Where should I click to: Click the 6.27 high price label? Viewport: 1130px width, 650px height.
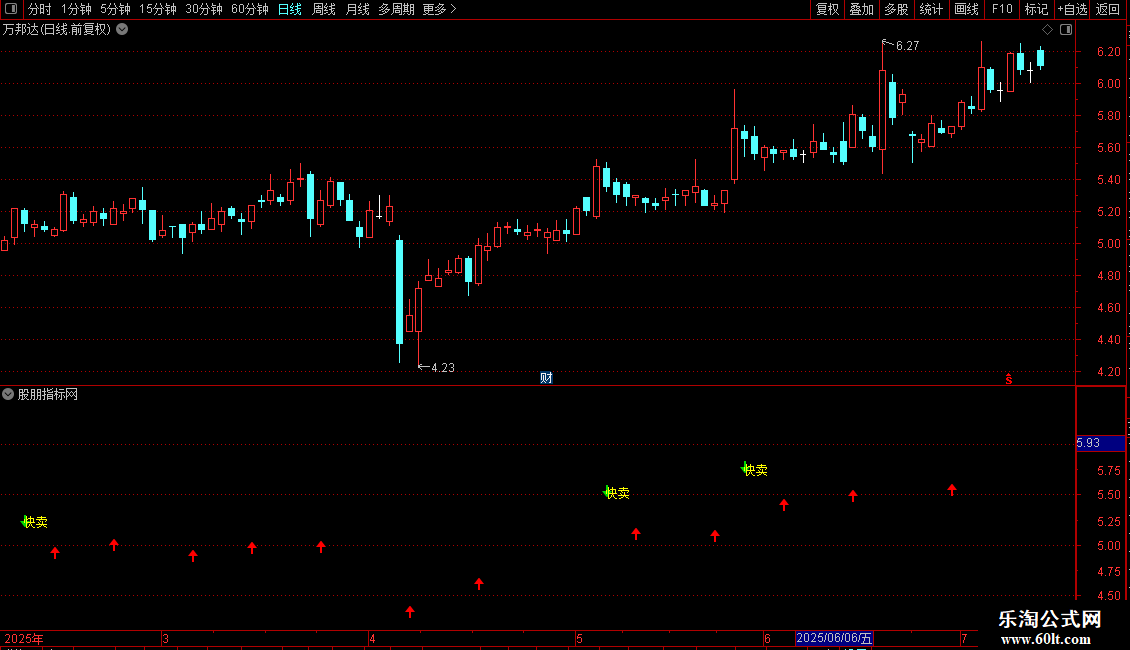tap(907, 46)
